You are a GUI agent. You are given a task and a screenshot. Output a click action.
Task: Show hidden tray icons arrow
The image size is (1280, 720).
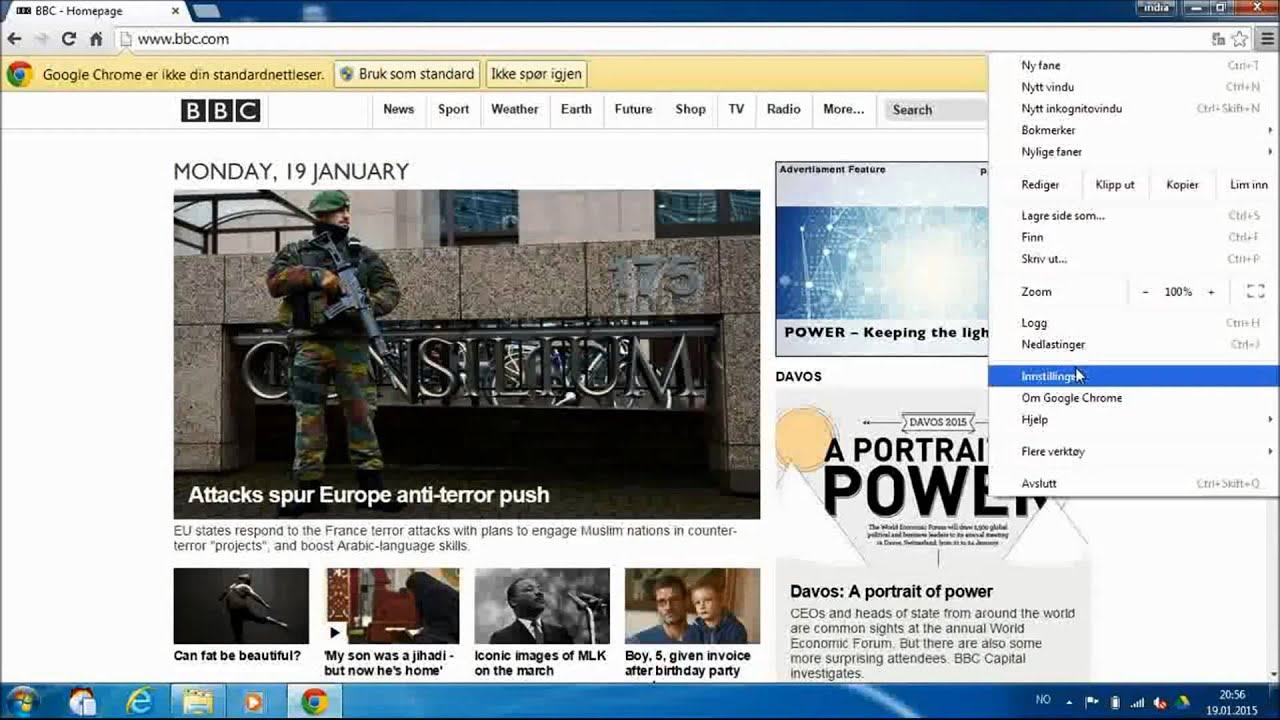(x=1069, y=702)
